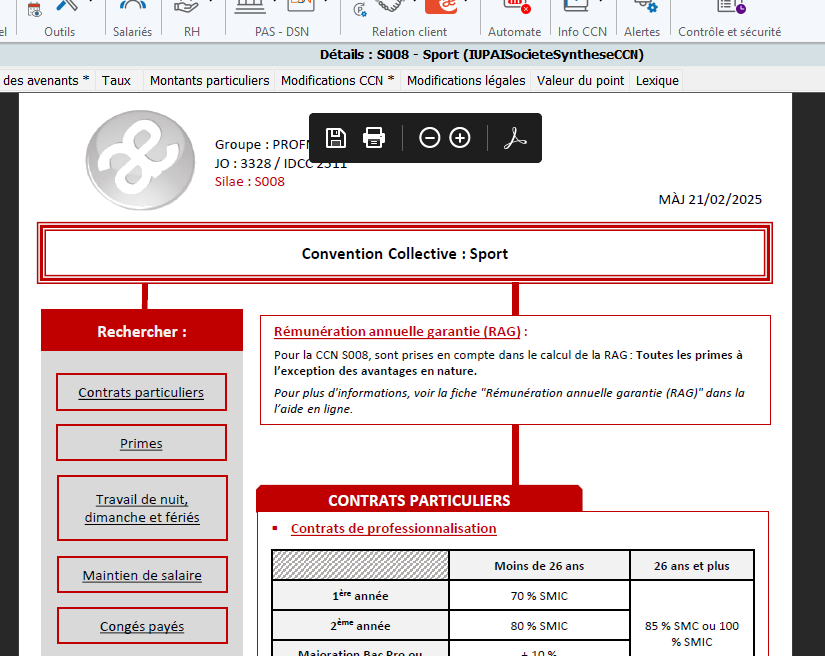Select the '80 % SMIC' table cell
Viewport: 825px width, 656px height.
point(539,626)
